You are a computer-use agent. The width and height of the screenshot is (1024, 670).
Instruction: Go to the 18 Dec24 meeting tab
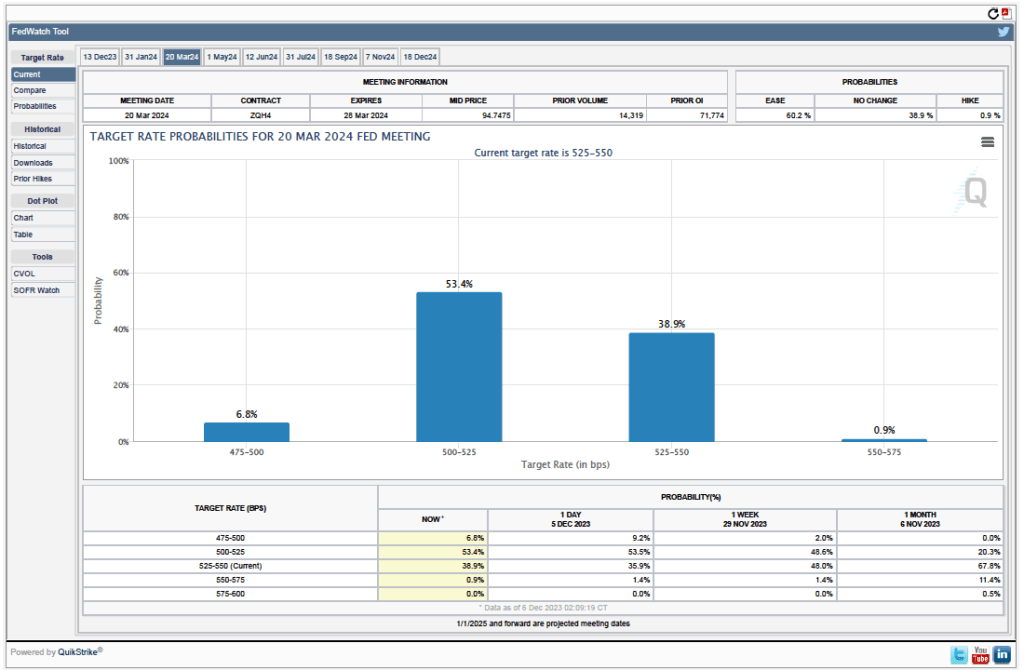[x=419, y=57]
